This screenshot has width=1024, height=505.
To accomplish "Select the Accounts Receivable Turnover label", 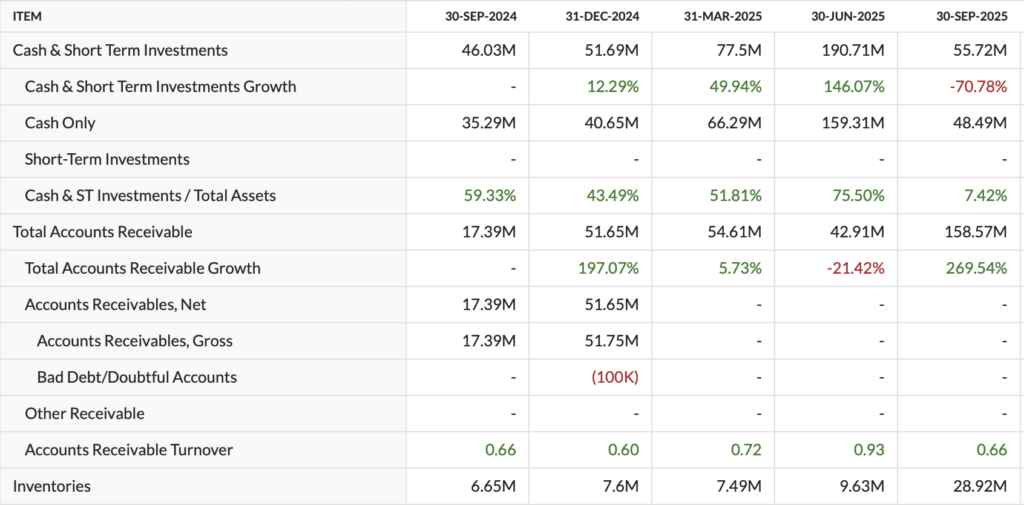I will coord(129,450).
